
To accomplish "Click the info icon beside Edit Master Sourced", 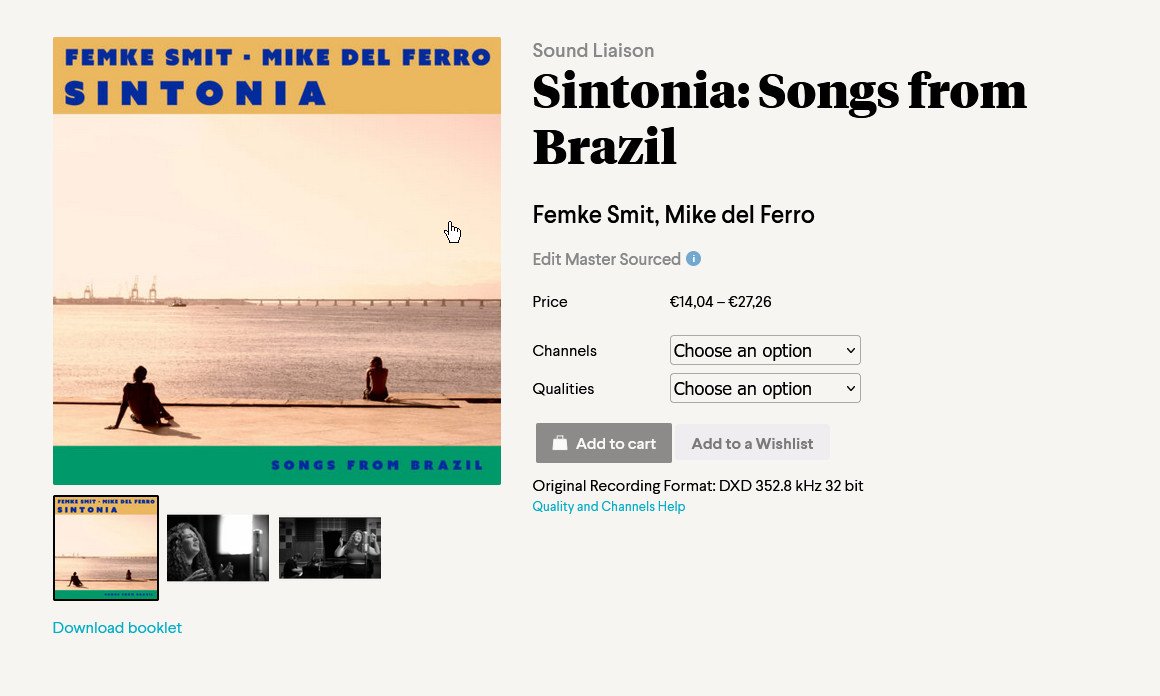I will coord(693,259).
